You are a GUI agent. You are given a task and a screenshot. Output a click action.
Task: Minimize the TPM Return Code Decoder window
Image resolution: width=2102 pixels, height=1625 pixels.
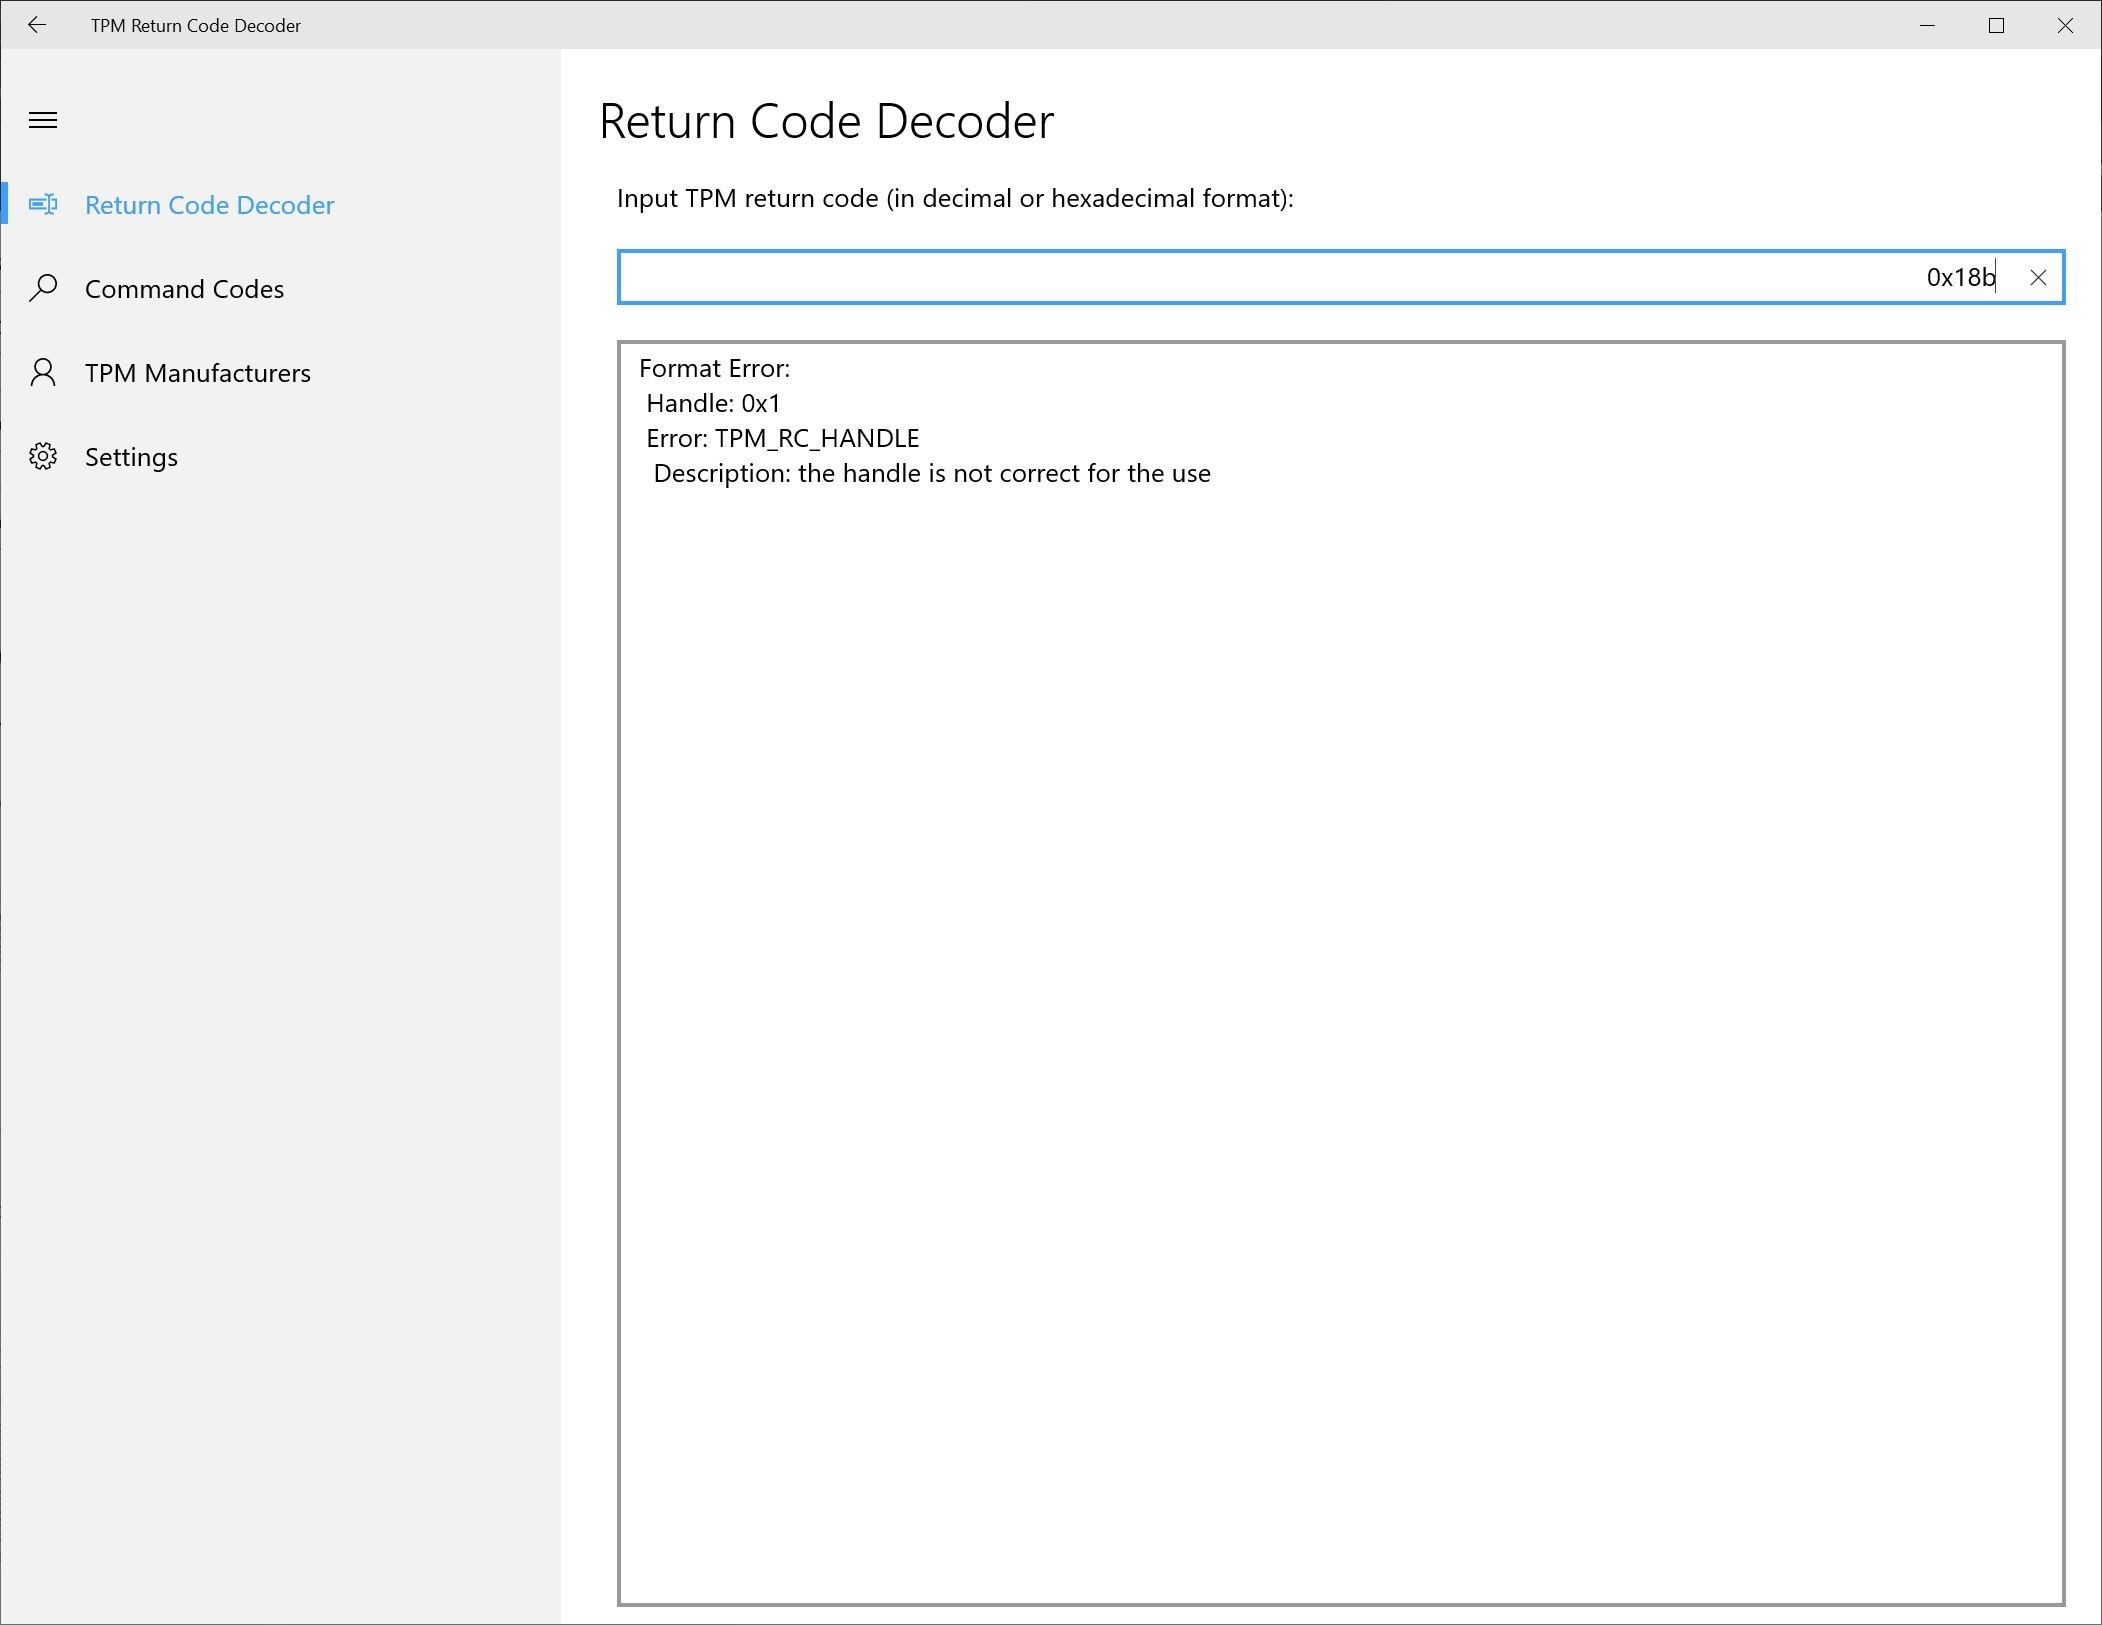pyautogui.click(x=1927, y=25)
